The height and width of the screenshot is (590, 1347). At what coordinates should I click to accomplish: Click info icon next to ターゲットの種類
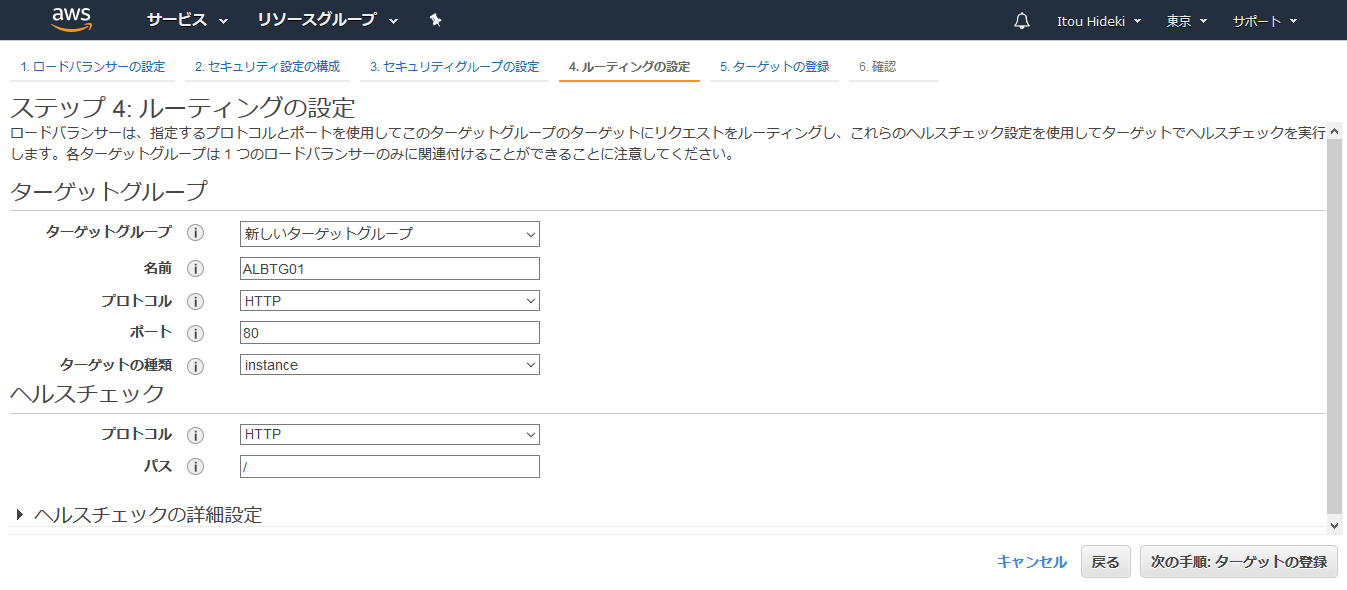click(x=195, y=365)
